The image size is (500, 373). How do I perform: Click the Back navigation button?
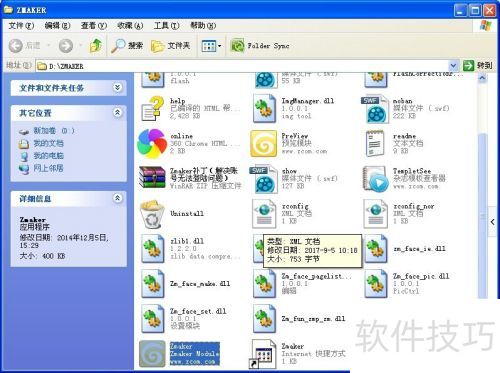(x=24, y=46)
